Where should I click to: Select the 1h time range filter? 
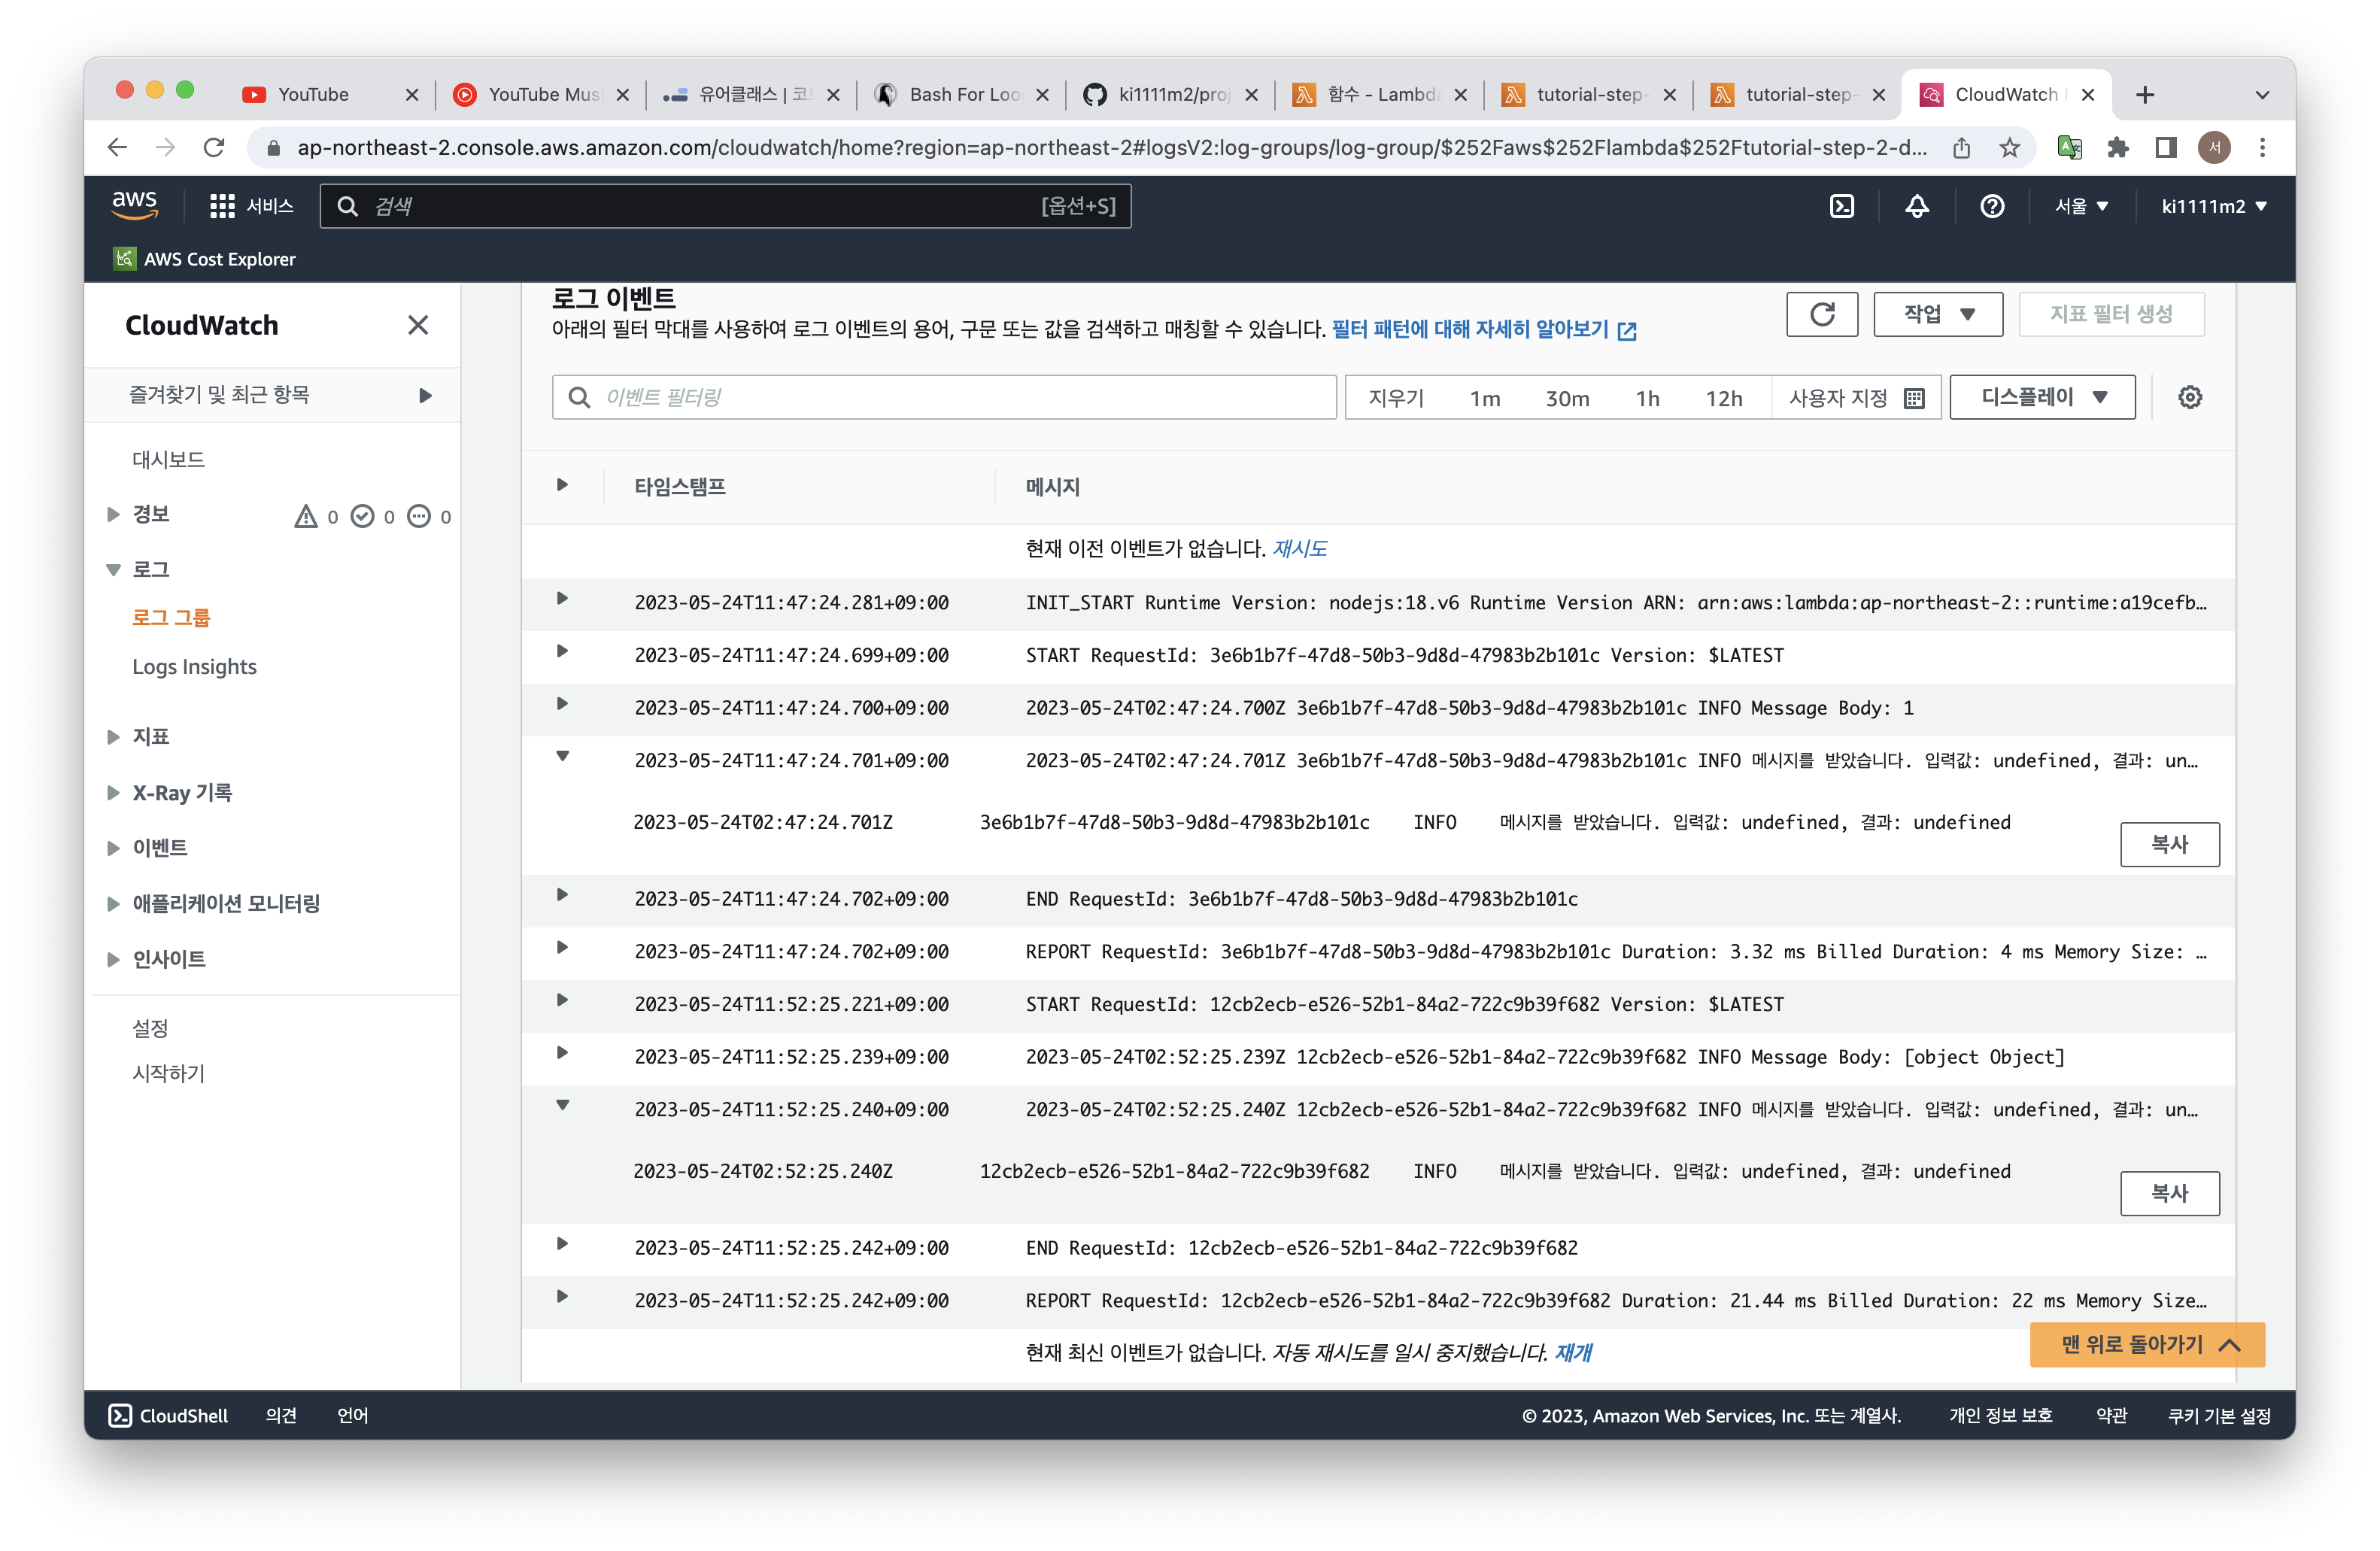(x=1647, y=398)
